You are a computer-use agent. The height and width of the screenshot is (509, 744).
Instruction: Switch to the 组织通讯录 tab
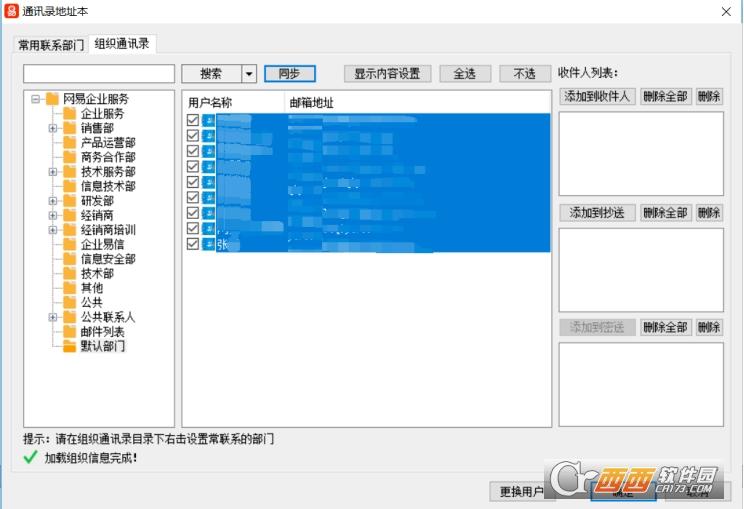tap(122, 44)
